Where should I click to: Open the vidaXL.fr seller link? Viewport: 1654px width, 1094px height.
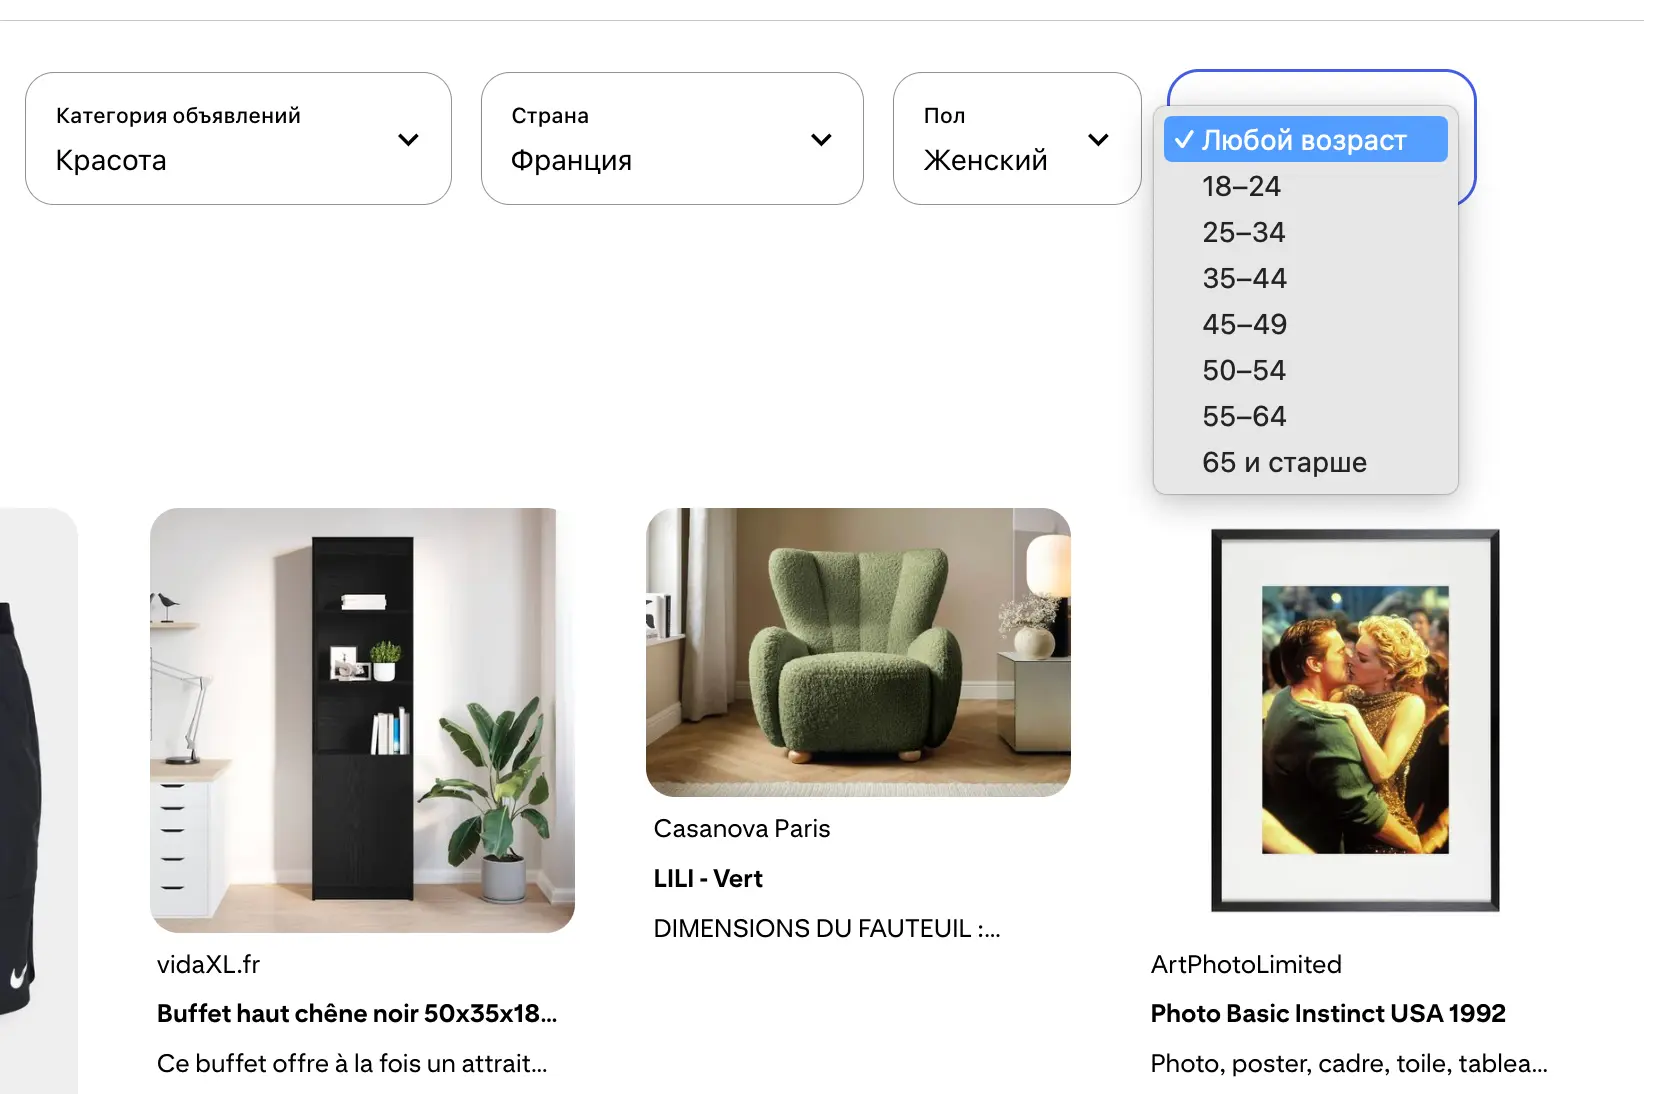(207, 964)
